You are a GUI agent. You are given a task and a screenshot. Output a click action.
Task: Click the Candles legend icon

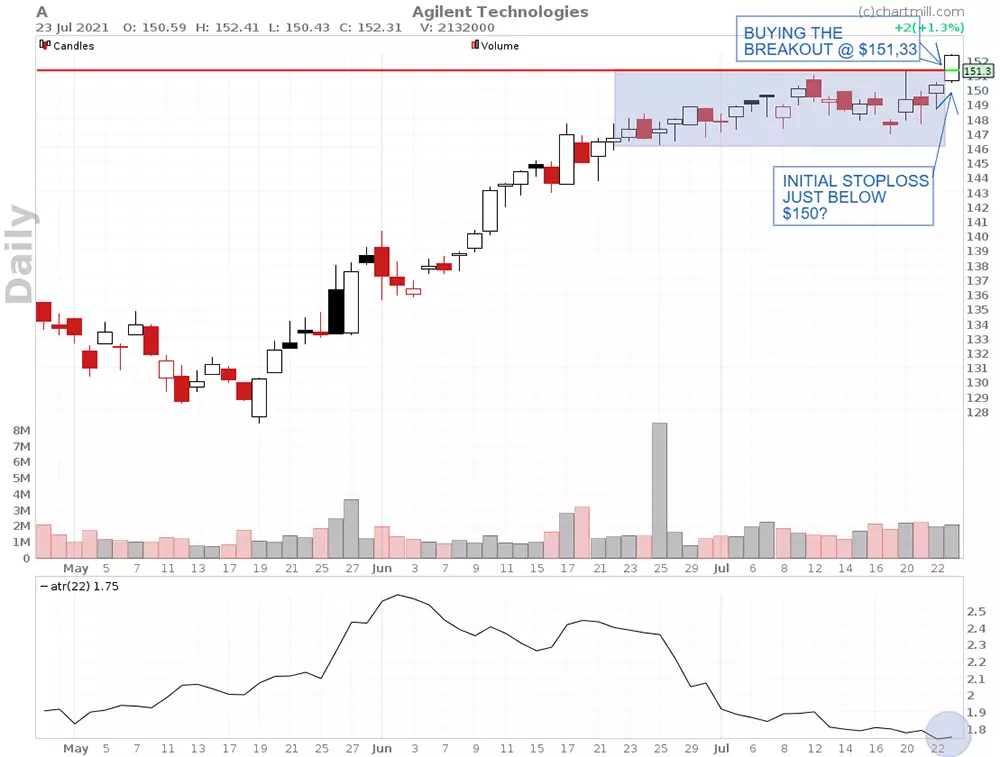coord(44,45)
